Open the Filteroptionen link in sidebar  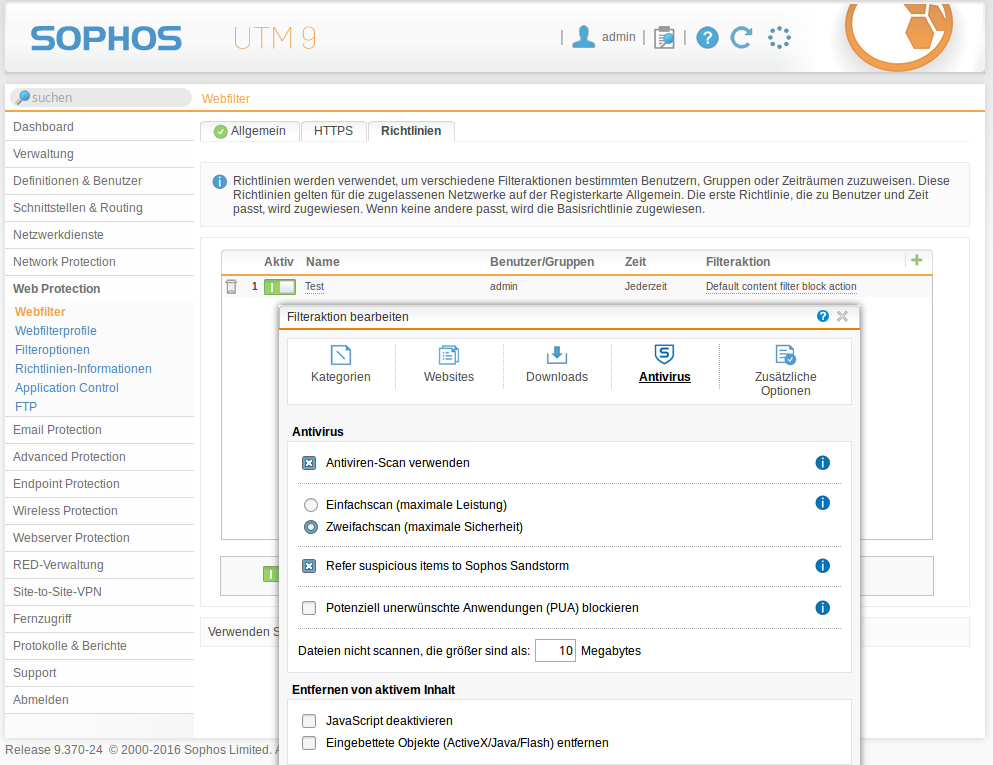[52, 350]
